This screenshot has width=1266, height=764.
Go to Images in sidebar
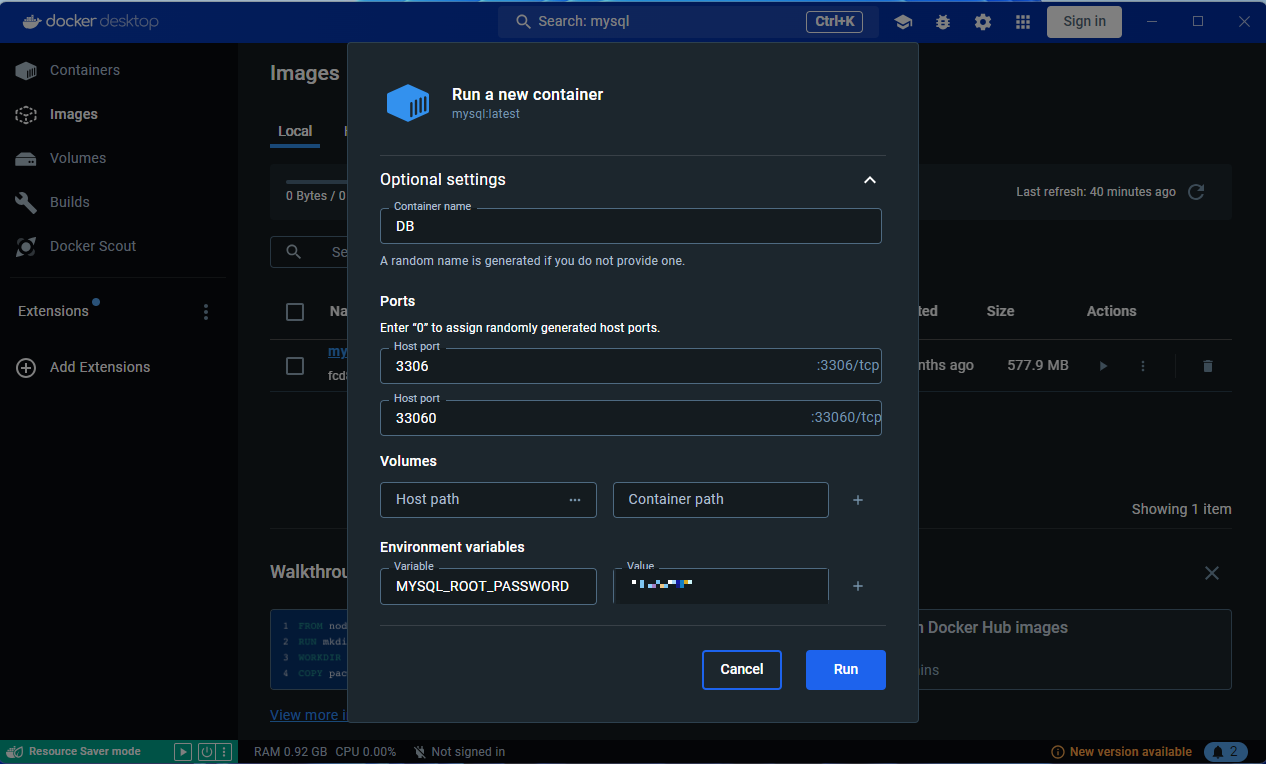click(74, 114)
